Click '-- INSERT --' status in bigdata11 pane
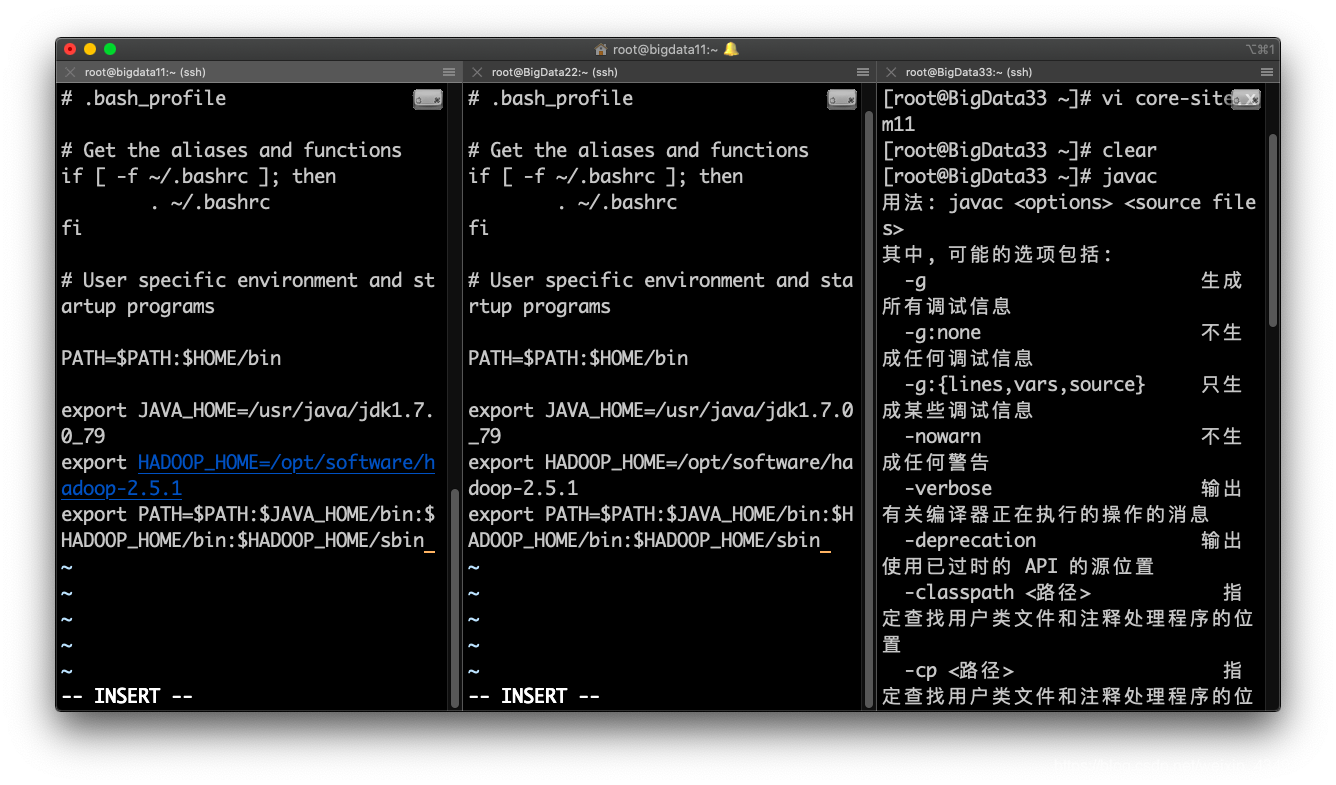 tap(127, 696)
